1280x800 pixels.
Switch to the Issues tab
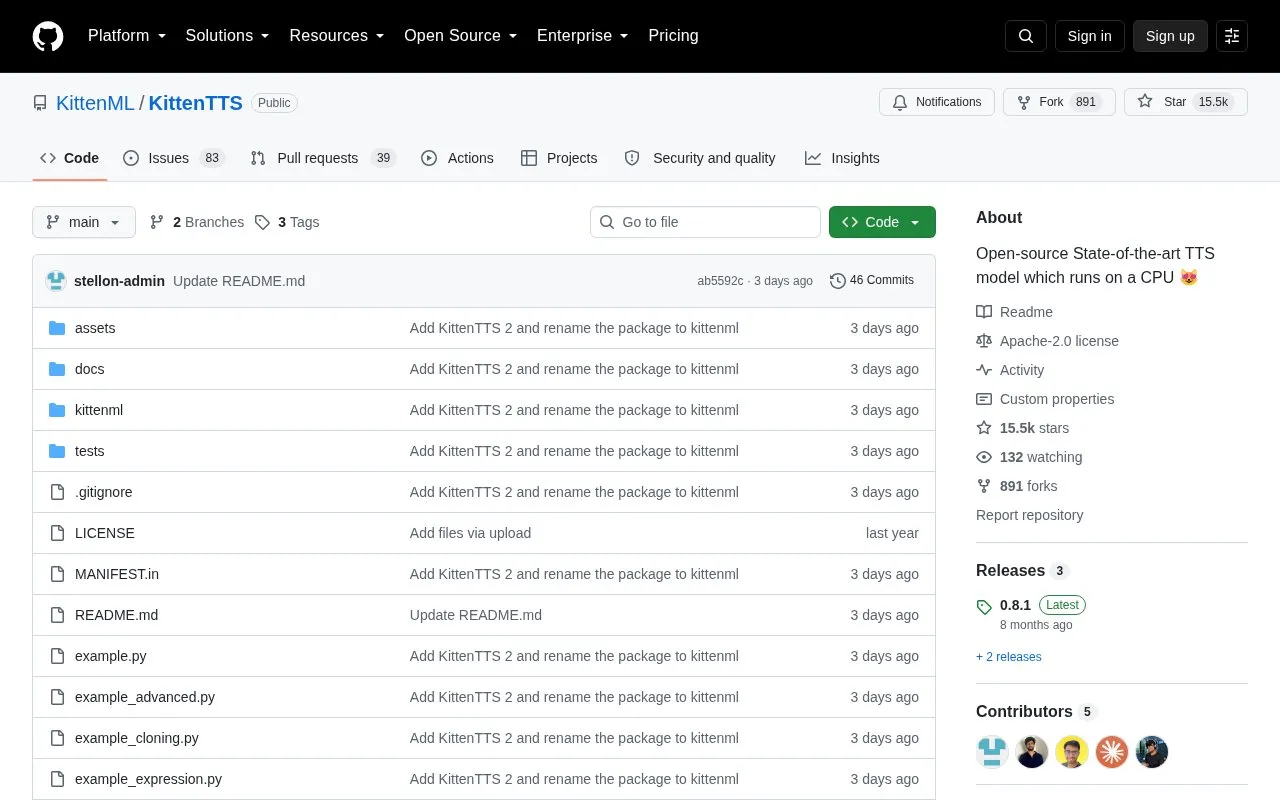[174, 158]
